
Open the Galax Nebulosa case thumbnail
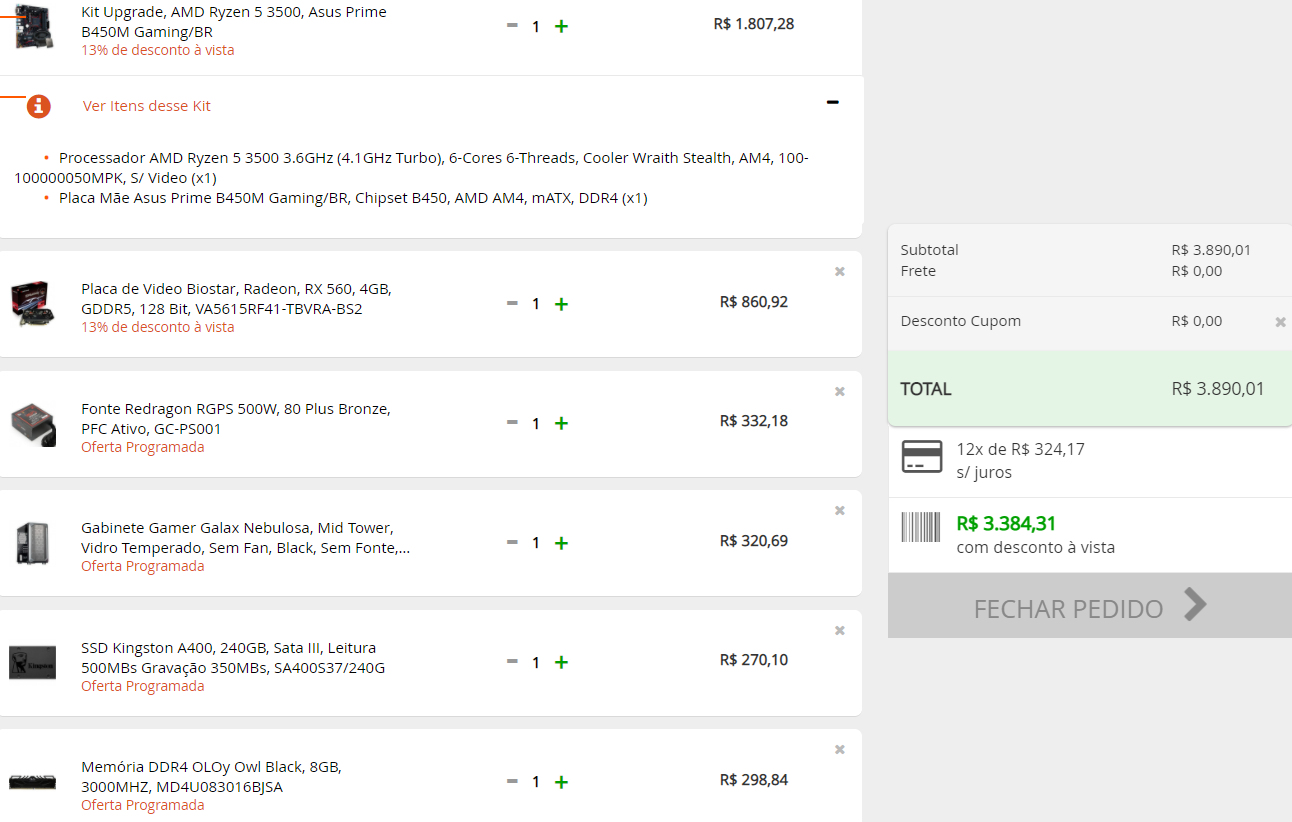click(33, 543)
